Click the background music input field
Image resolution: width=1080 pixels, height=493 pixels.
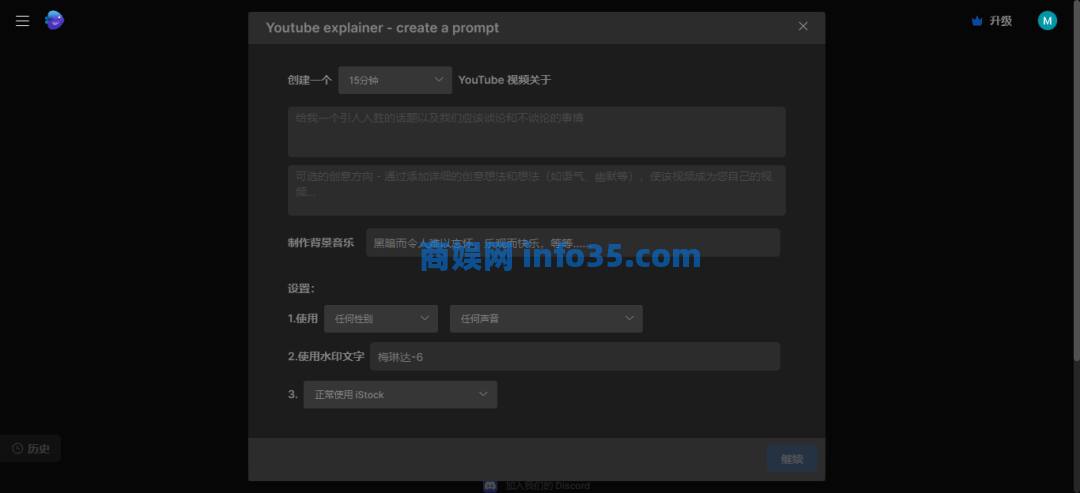(573, 242)
